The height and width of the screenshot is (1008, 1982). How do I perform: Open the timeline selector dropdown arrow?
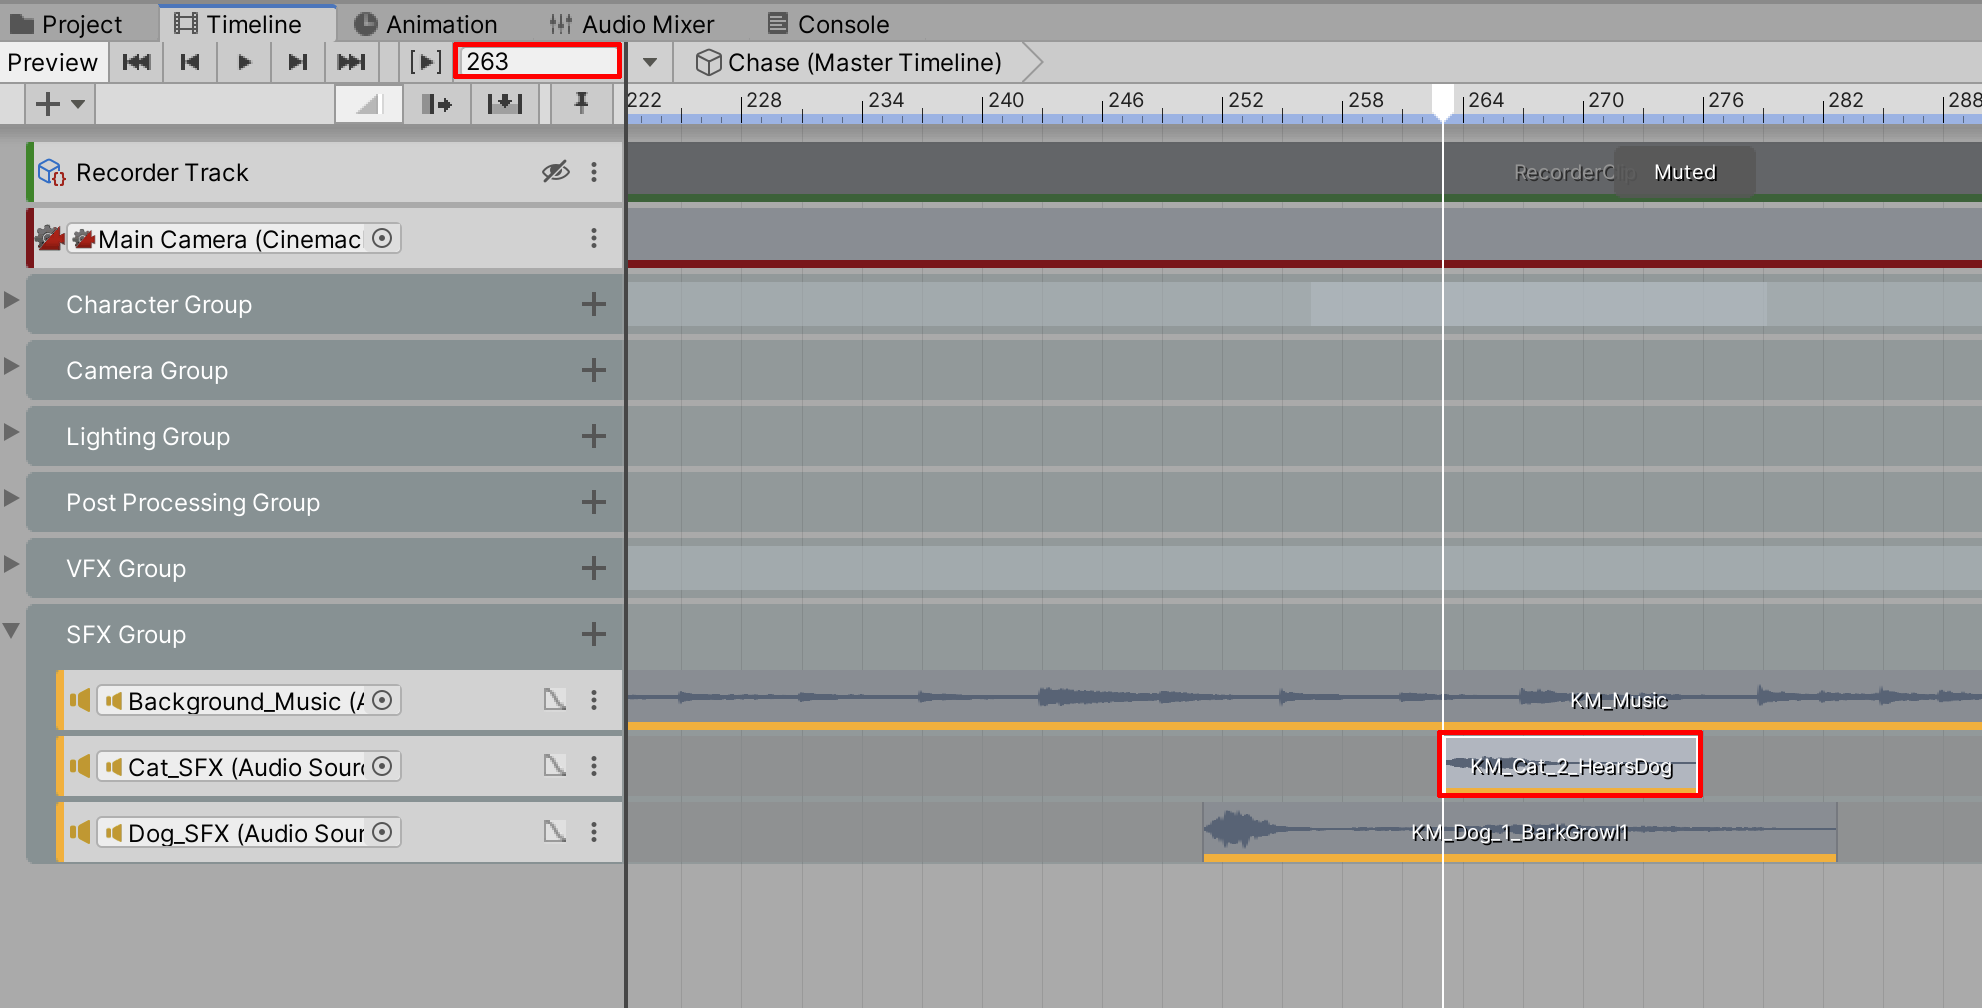(x=650, y=62)
